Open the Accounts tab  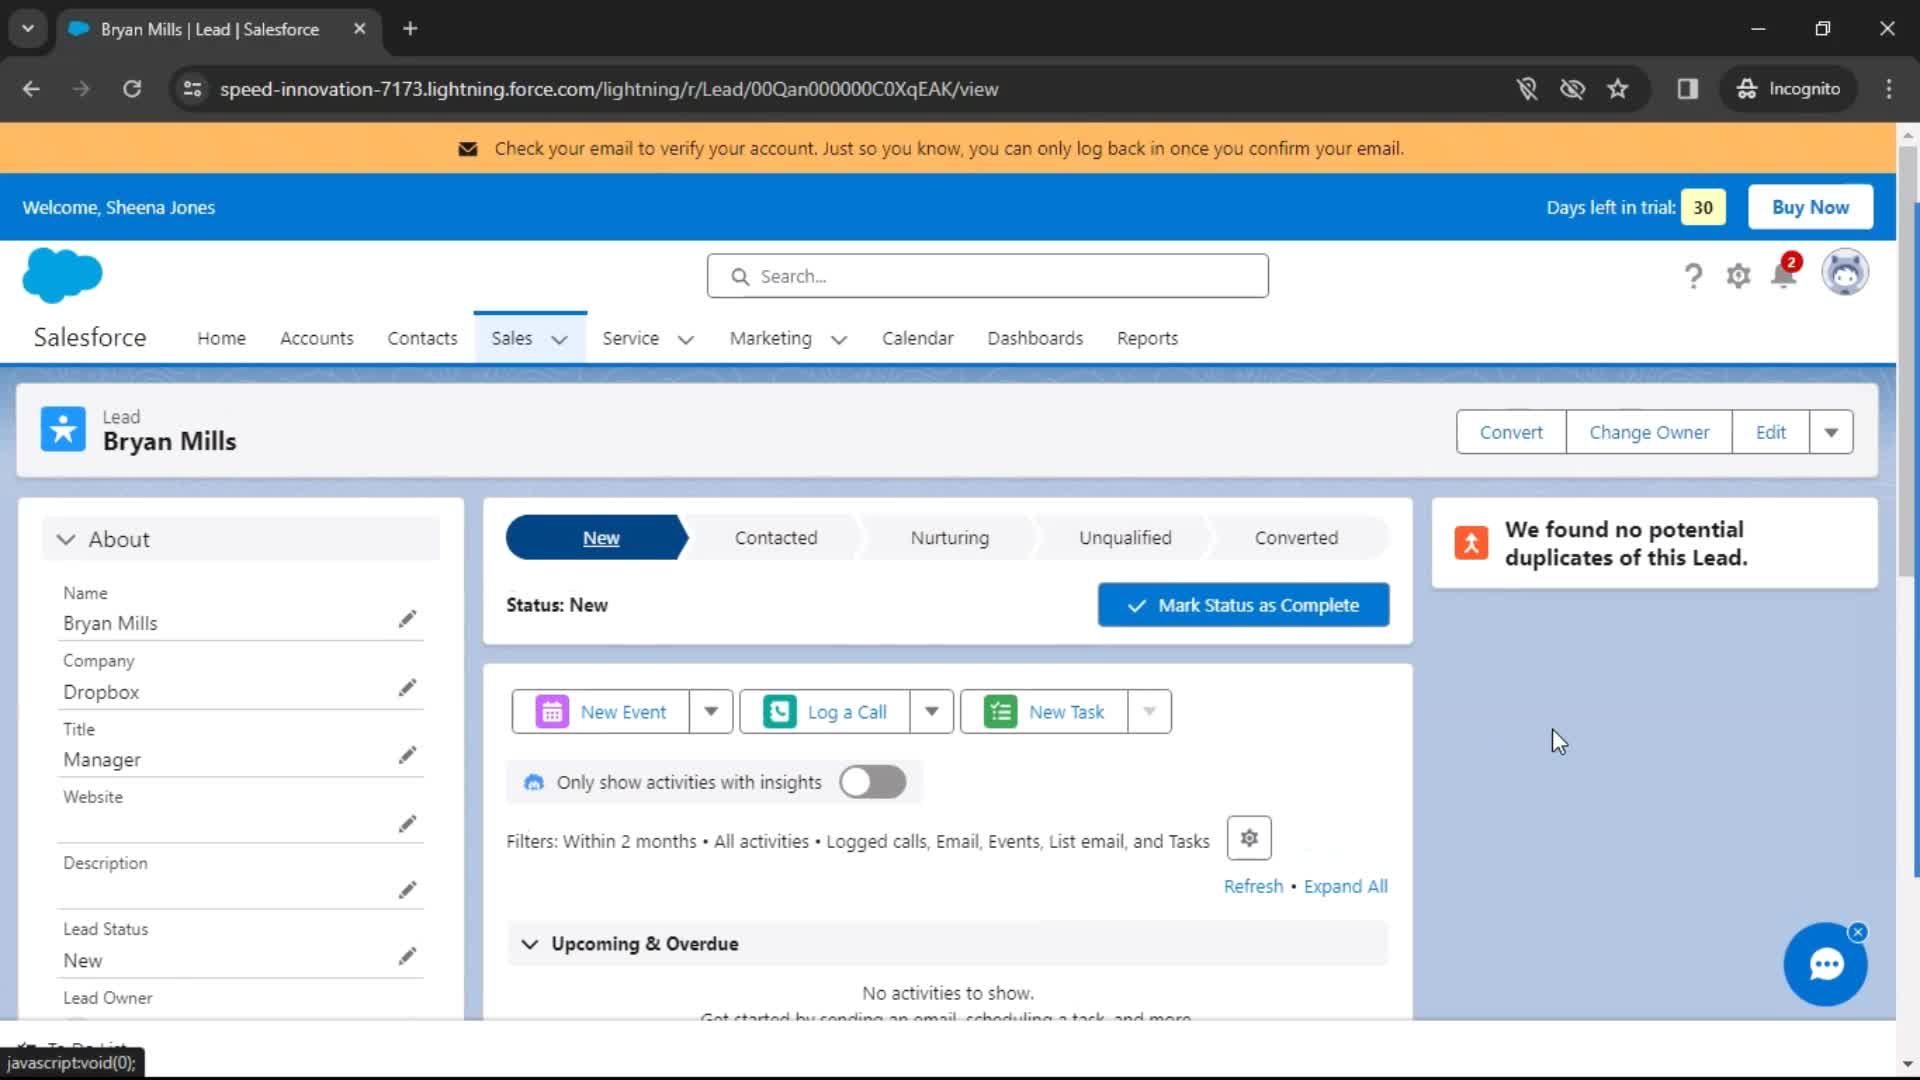(x=317, y=338)
